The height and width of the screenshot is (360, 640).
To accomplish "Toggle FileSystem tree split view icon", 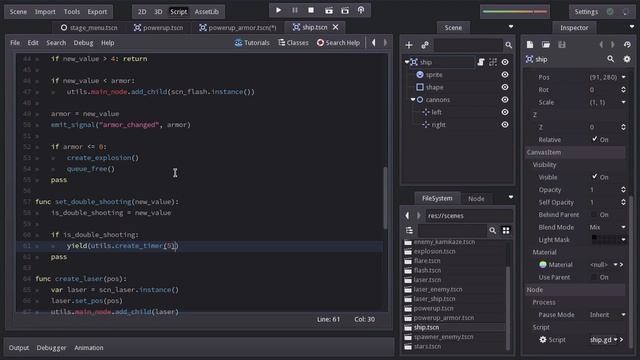I will click(x=409, y=231).
